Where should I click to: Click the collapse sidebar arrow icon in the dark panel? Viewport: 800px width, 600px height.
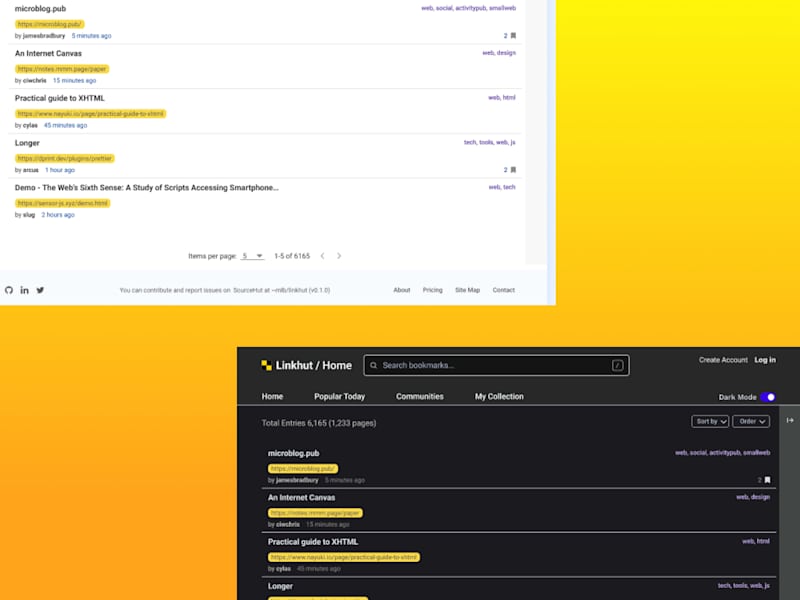click(790, 420)
